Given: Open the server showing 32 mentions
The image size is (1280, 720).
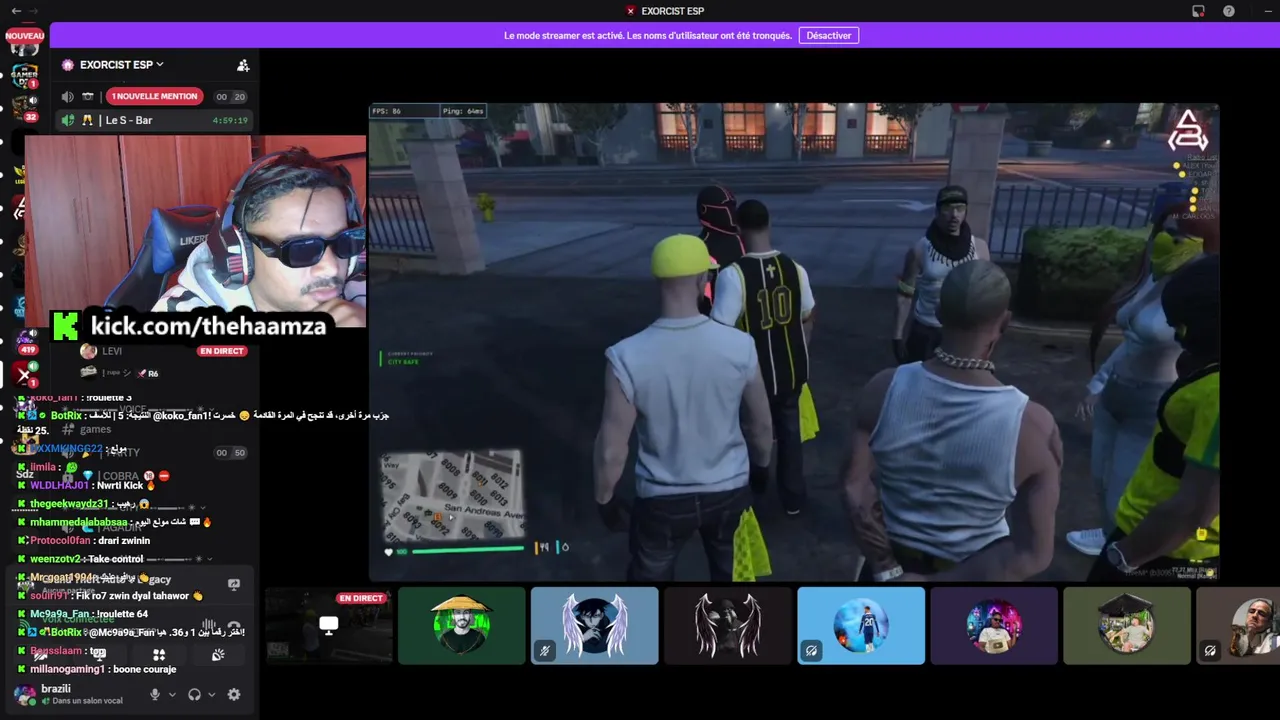Looking at the screenshot, I should pos(25,107).
